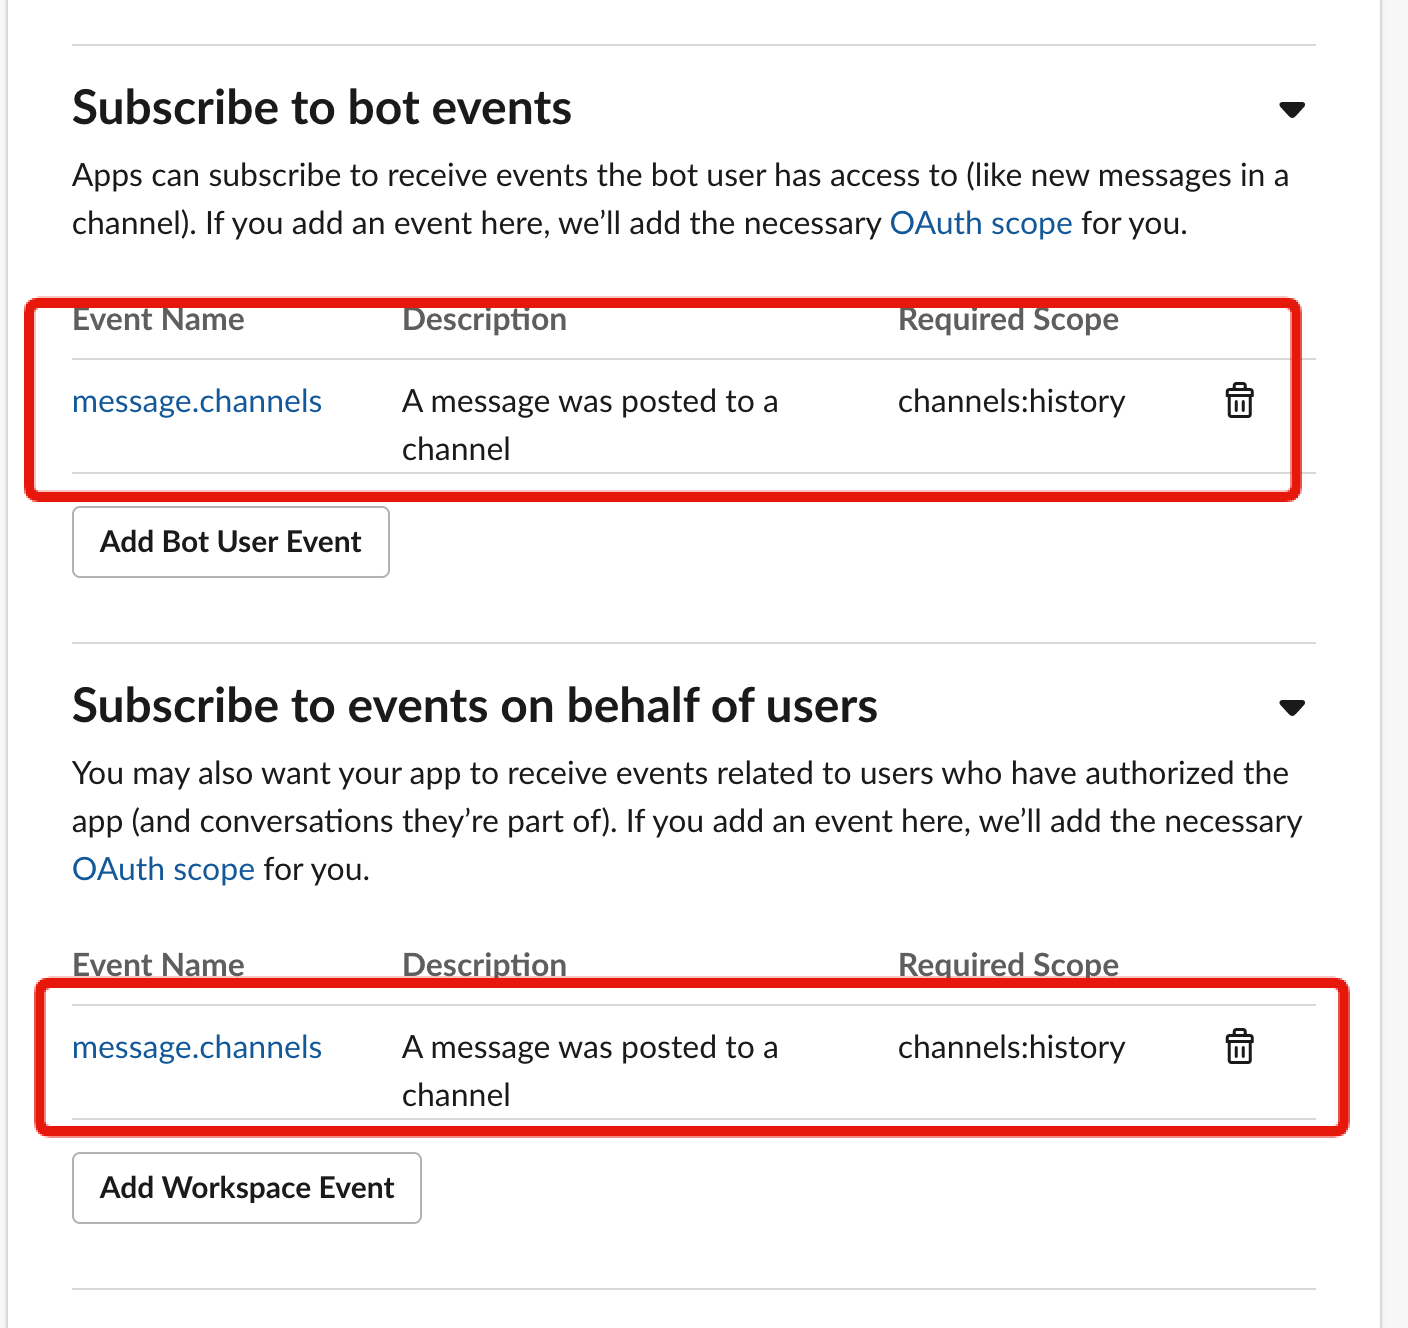Viewport: 1408px width, 1328px height.
Task: Open the message.channels link under events on behalf of users
Action: [197, 1047]
